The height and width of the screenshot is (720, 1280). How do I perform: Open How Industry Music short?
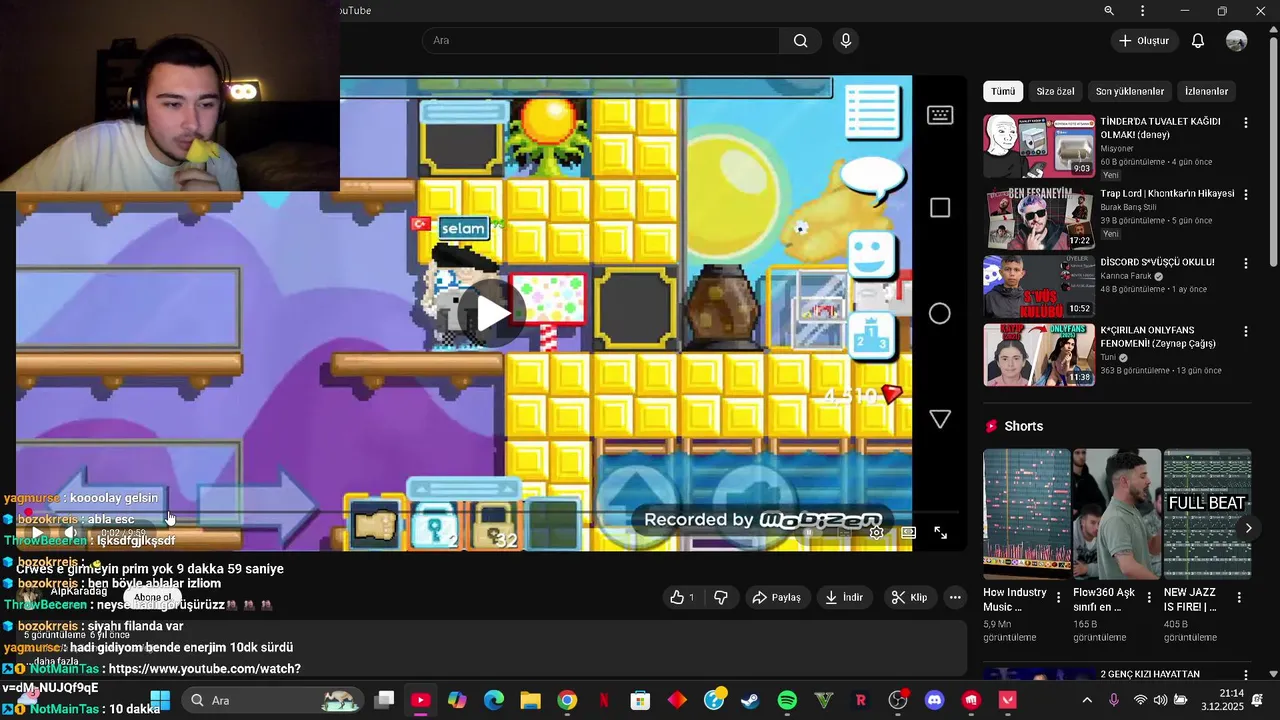(x=1026, y=514)
